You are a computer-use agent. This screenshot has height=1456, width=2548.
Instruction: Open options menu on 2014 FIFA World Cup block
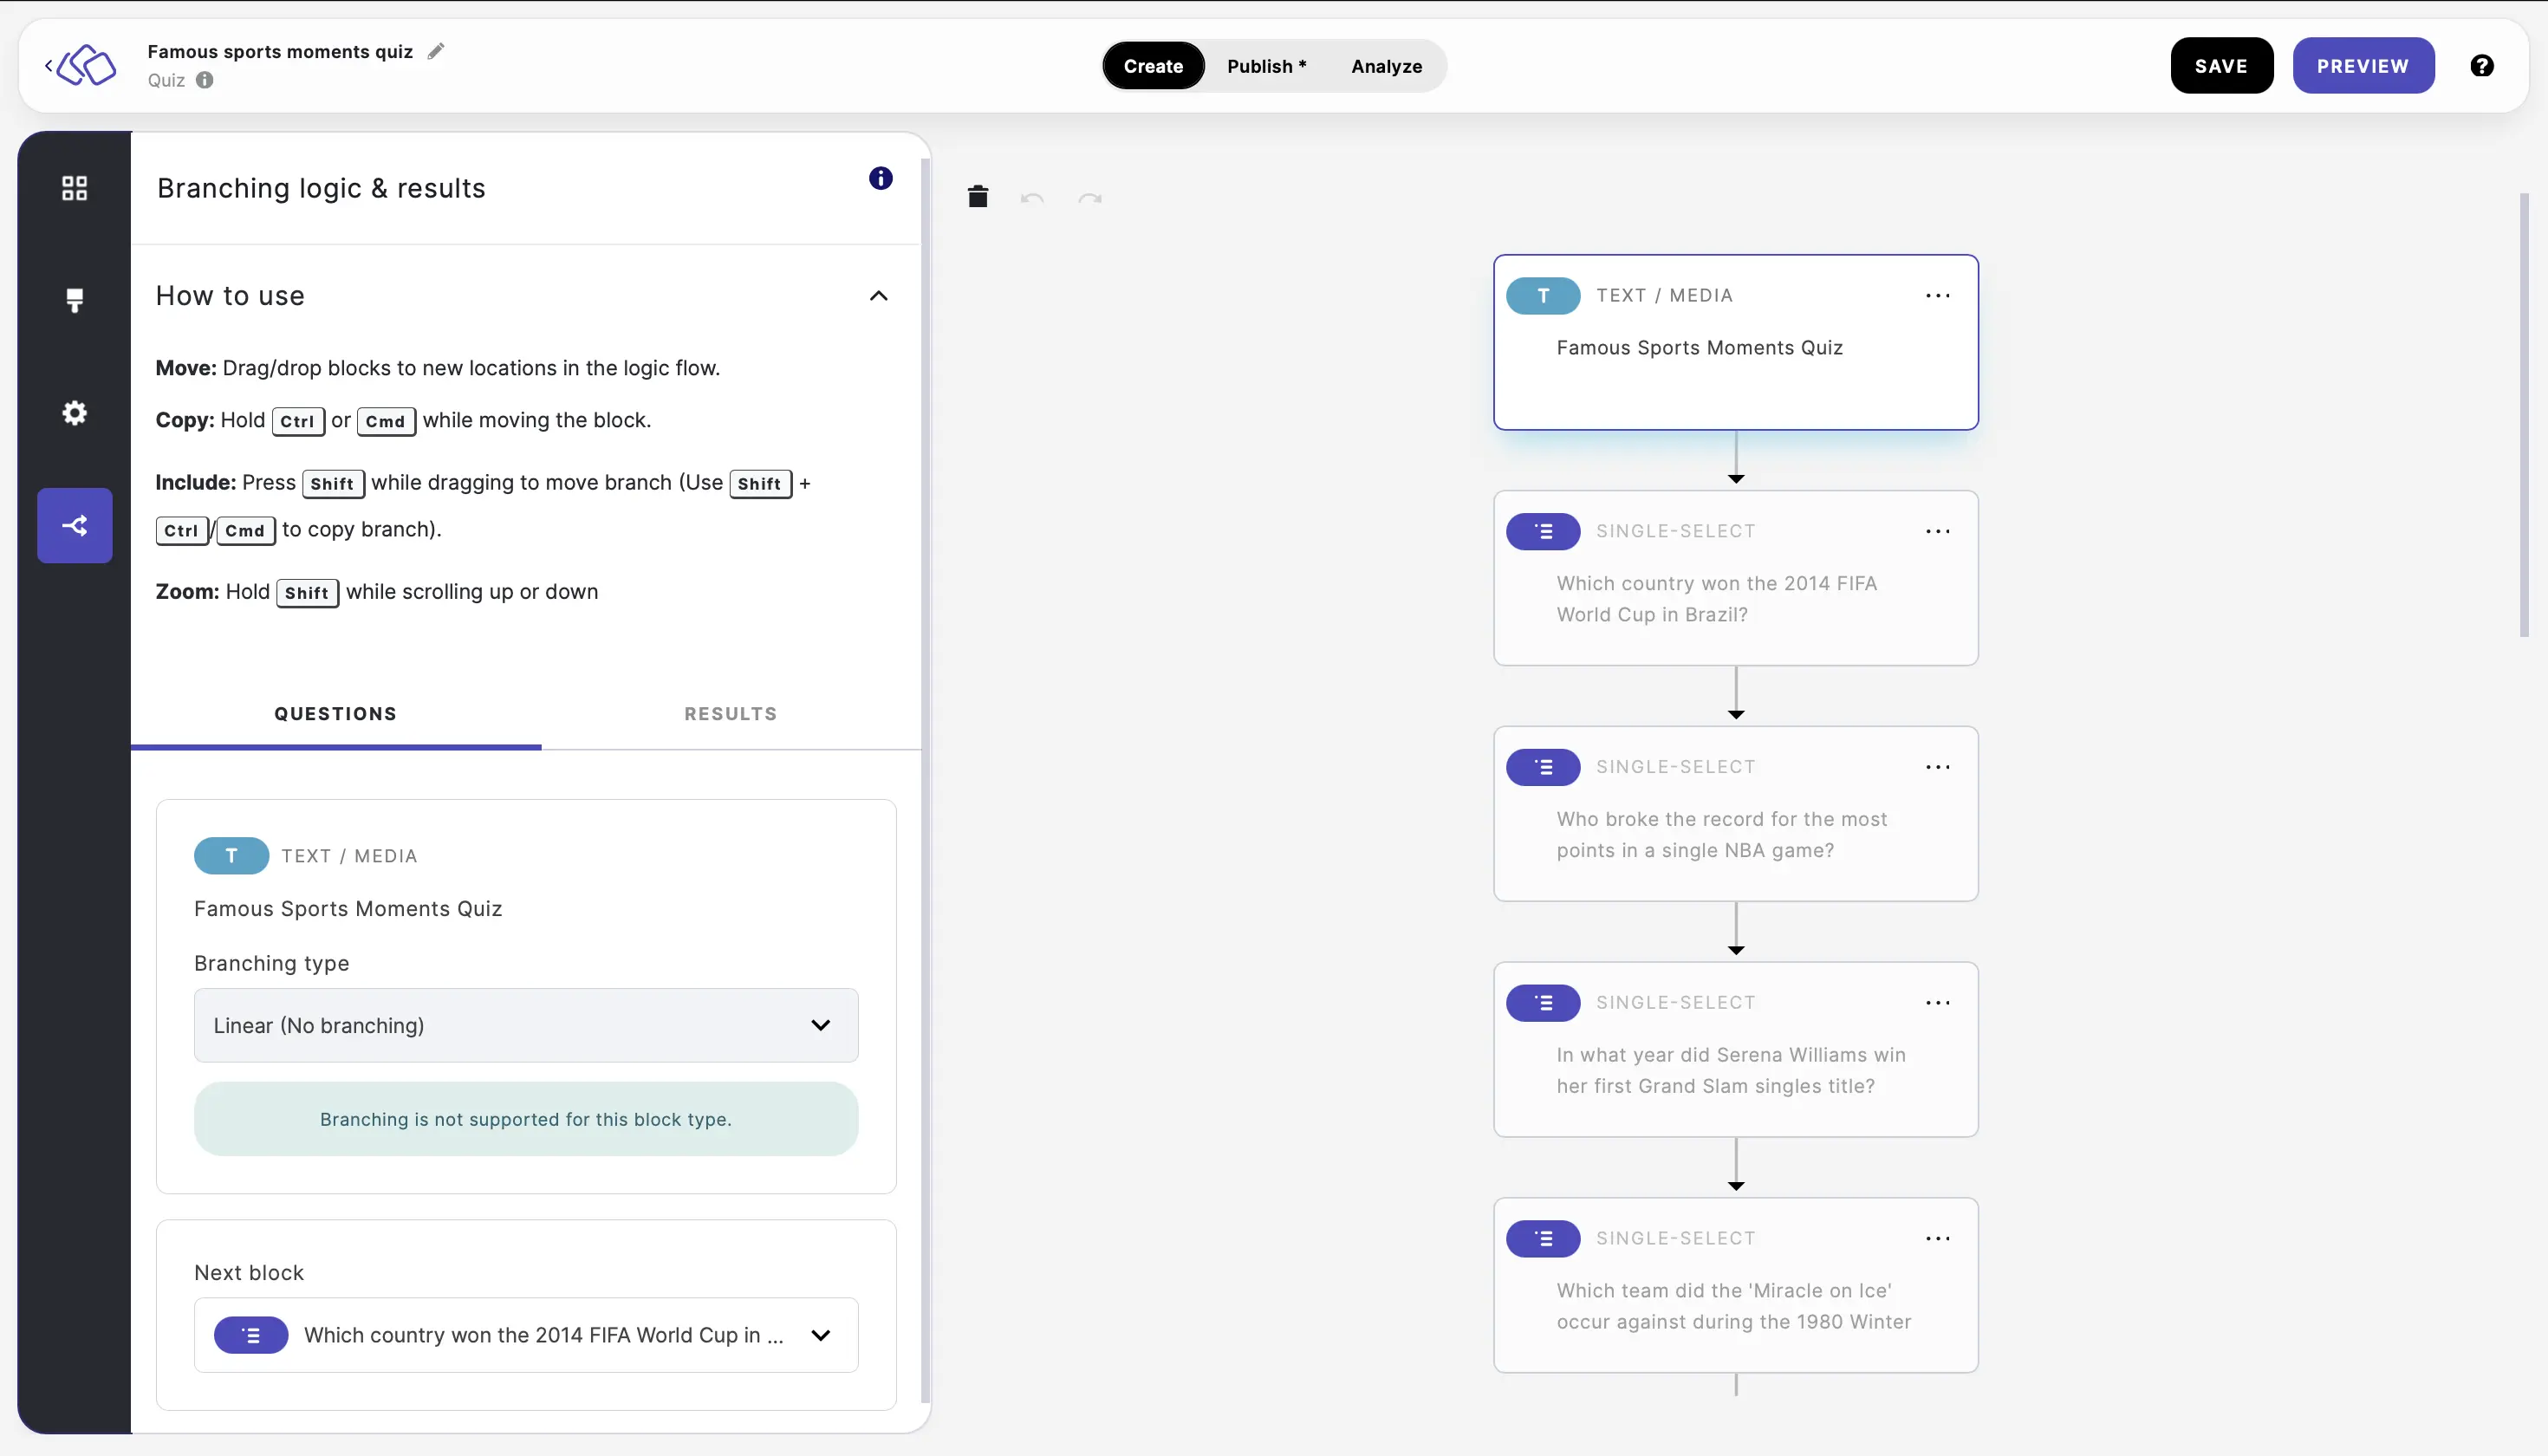(1937, 532)
